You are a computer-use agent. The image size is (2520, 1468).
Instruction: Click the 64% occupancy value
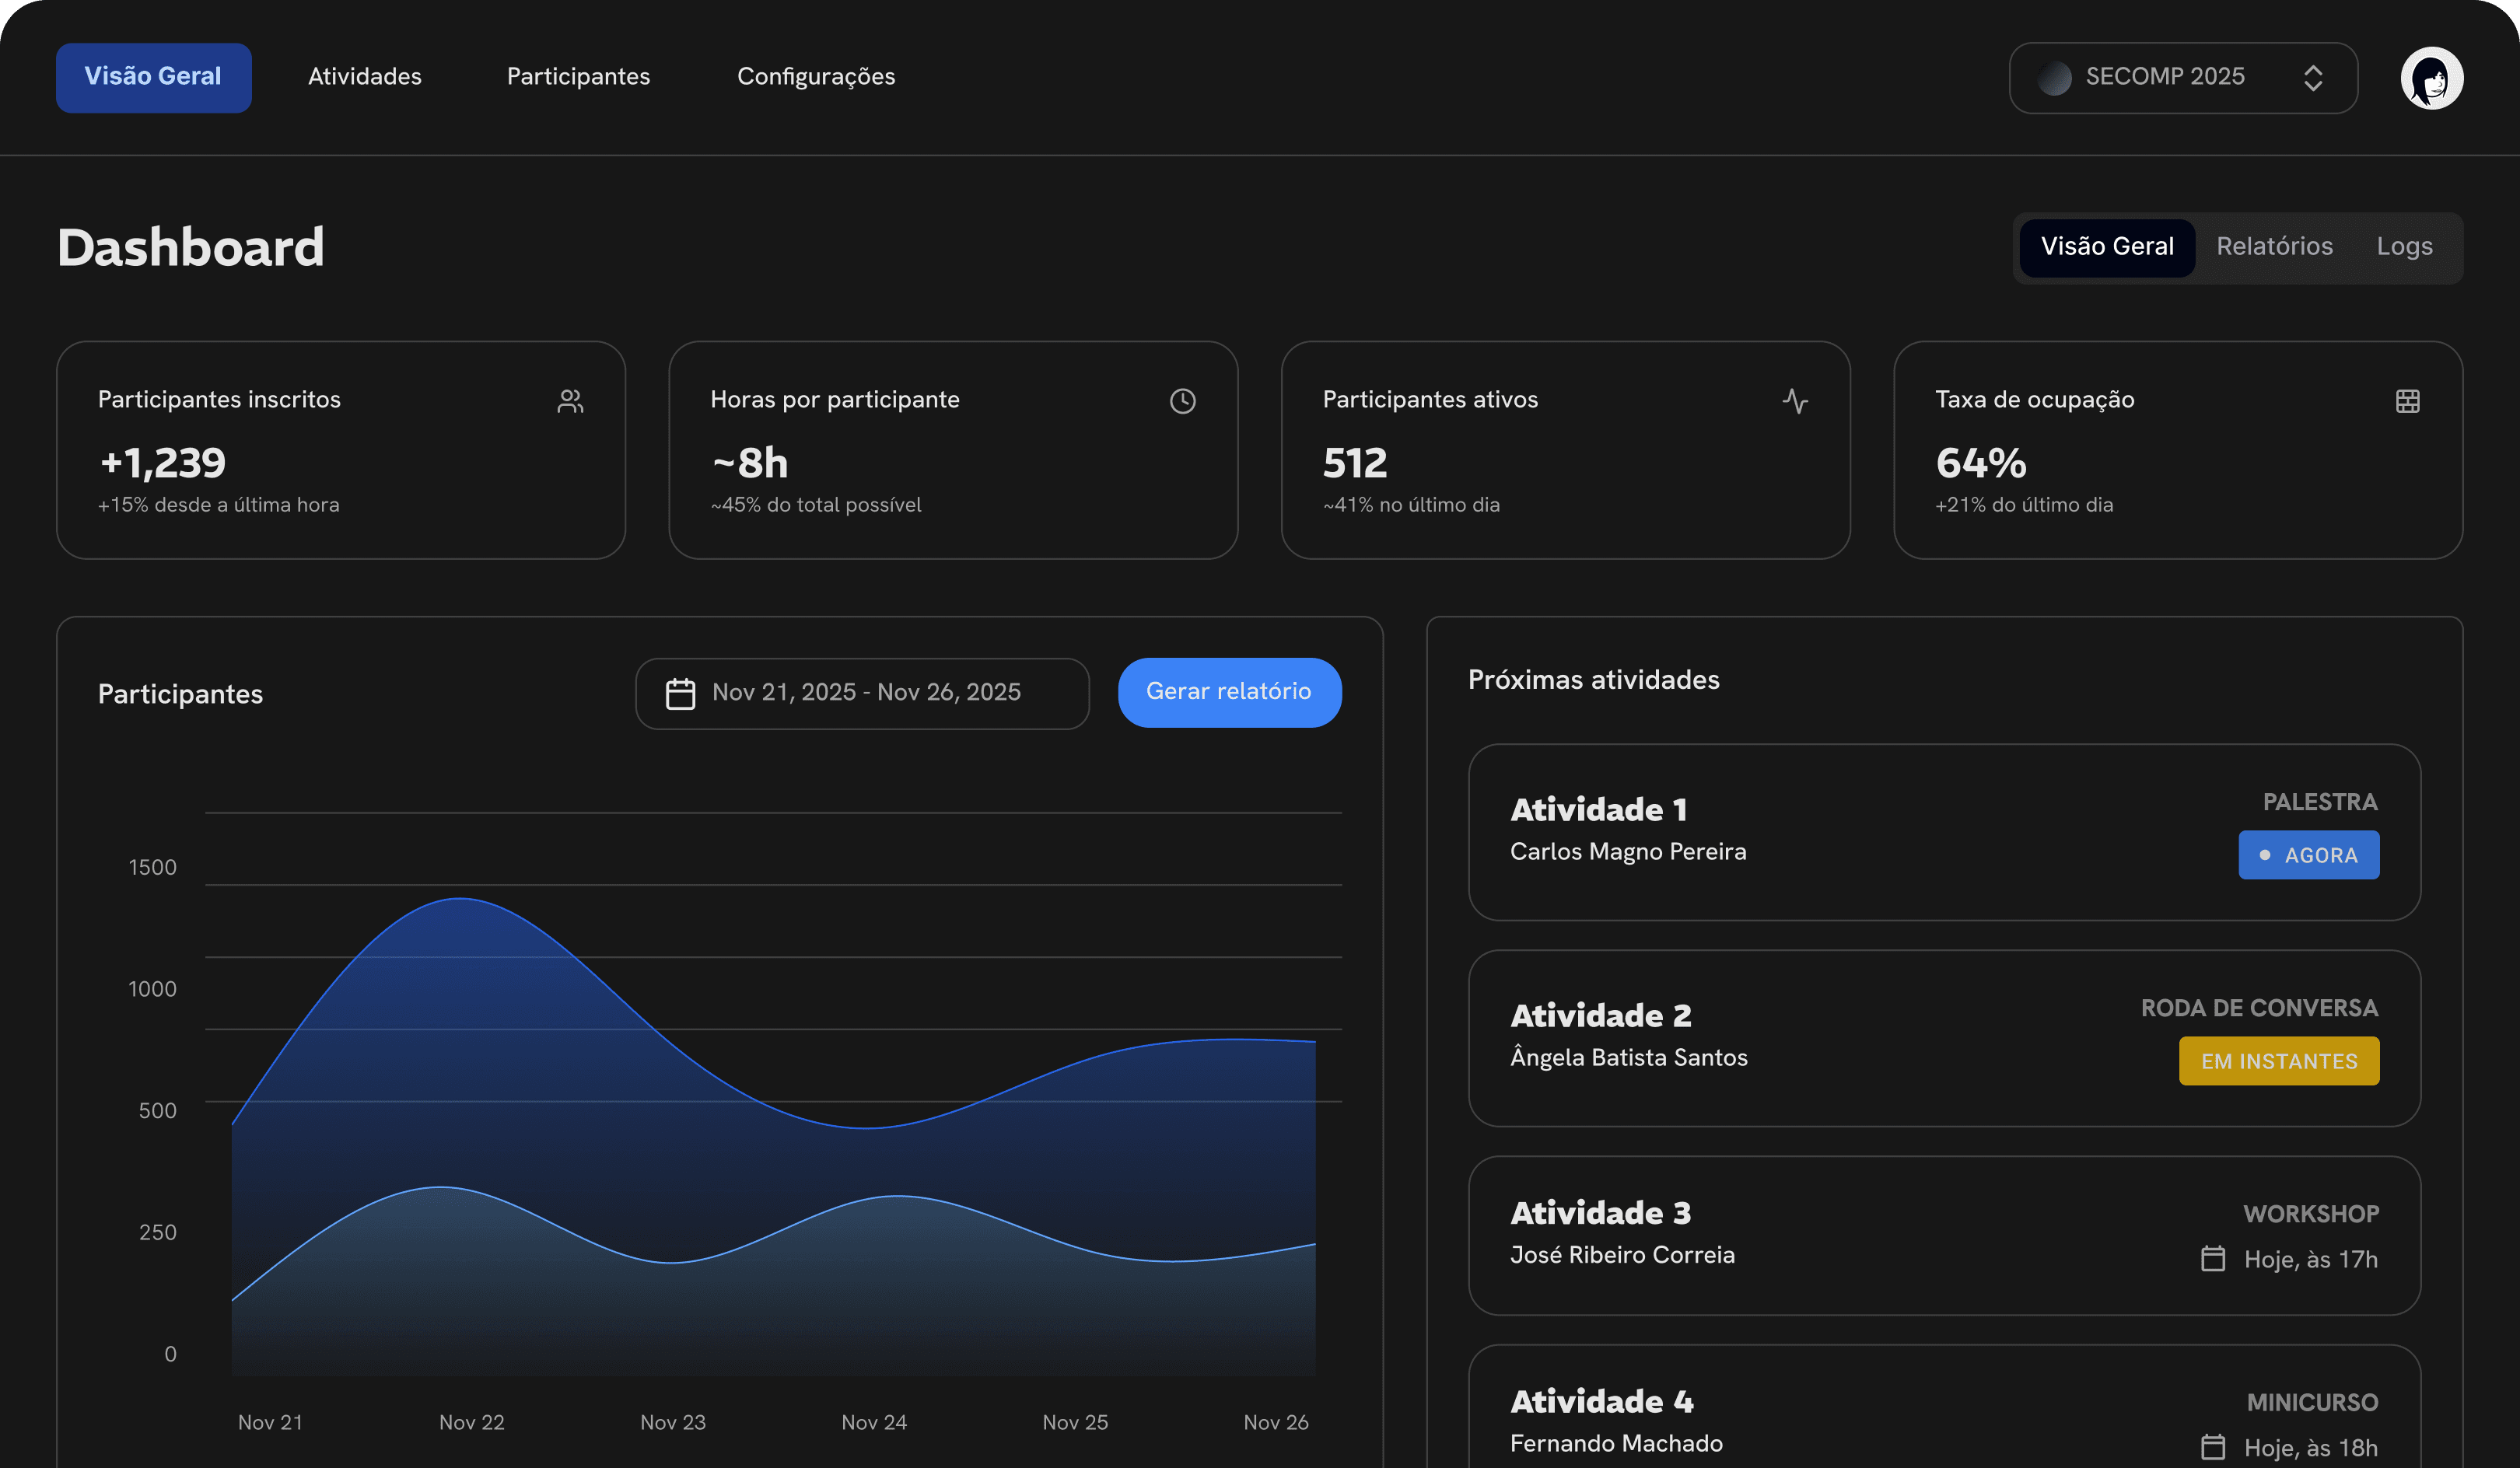tap(1981, 463)
